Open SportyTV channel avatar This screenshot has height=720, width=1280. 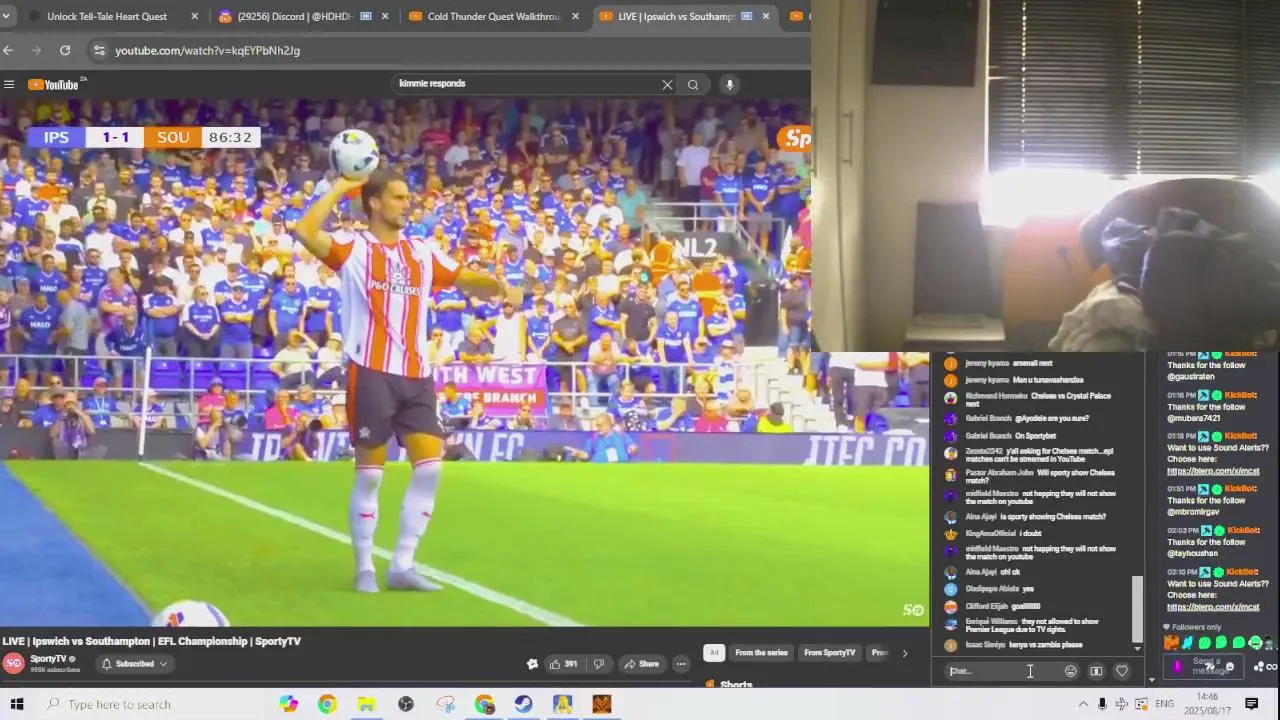(x=14, y=663)
